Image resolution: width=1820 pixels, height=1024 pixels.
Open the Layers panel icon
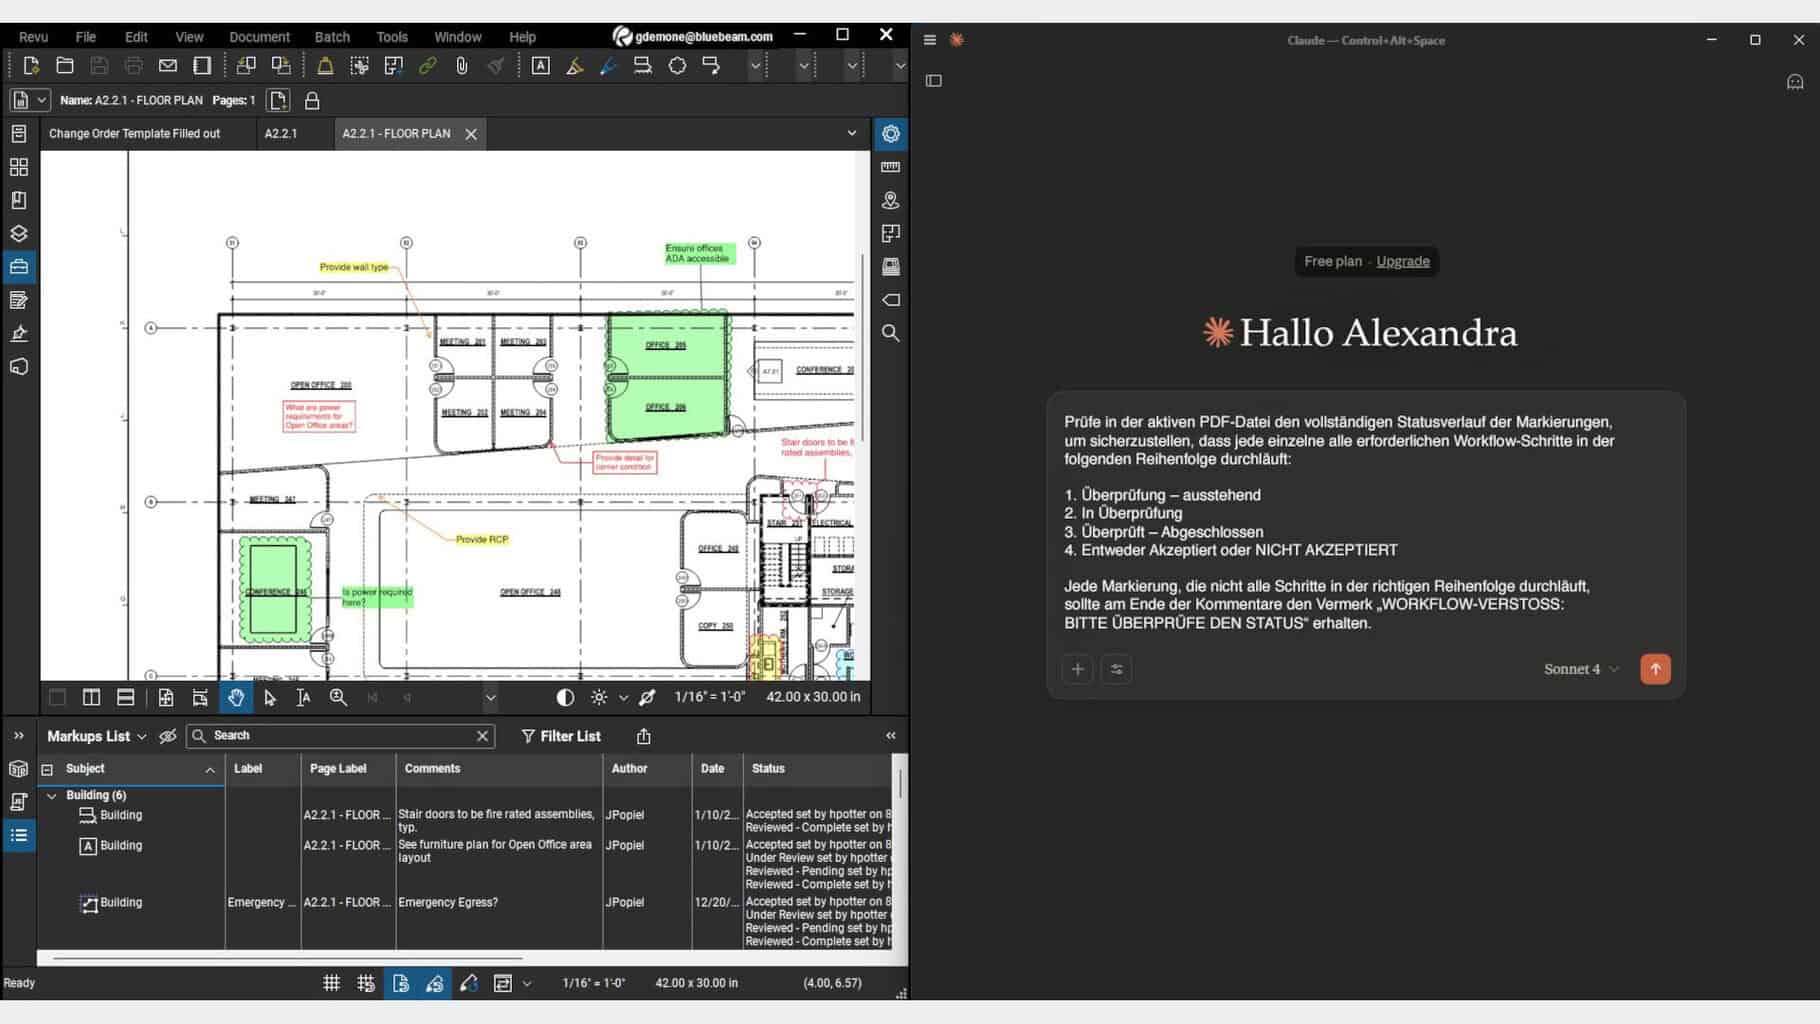click(19, 234)
